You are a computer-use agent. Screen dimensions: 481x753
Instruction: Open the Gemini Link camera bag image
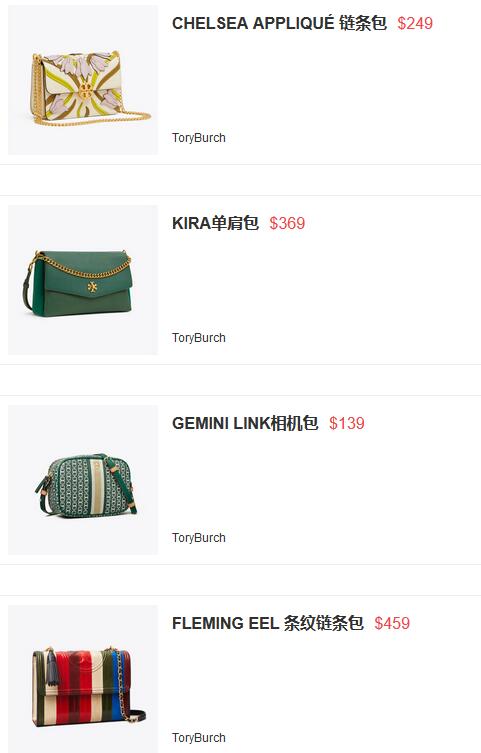pos(83,480)
